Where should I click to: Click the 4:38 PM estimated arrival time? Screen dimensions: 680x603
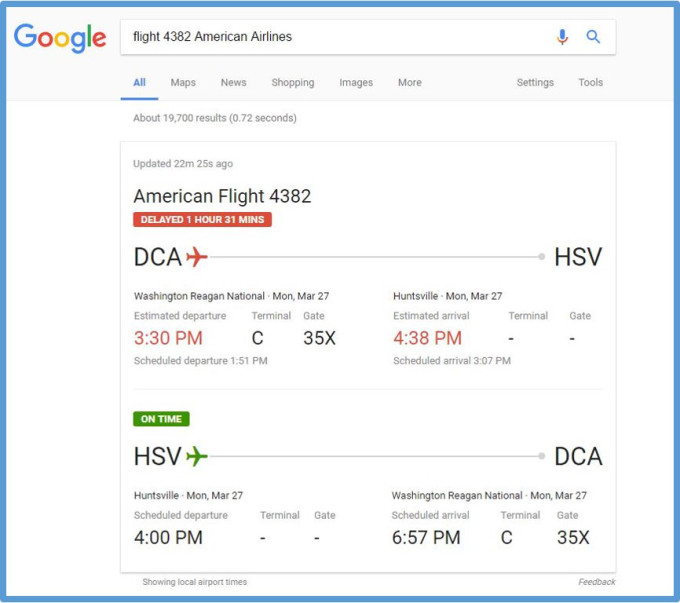coord(427,338)
